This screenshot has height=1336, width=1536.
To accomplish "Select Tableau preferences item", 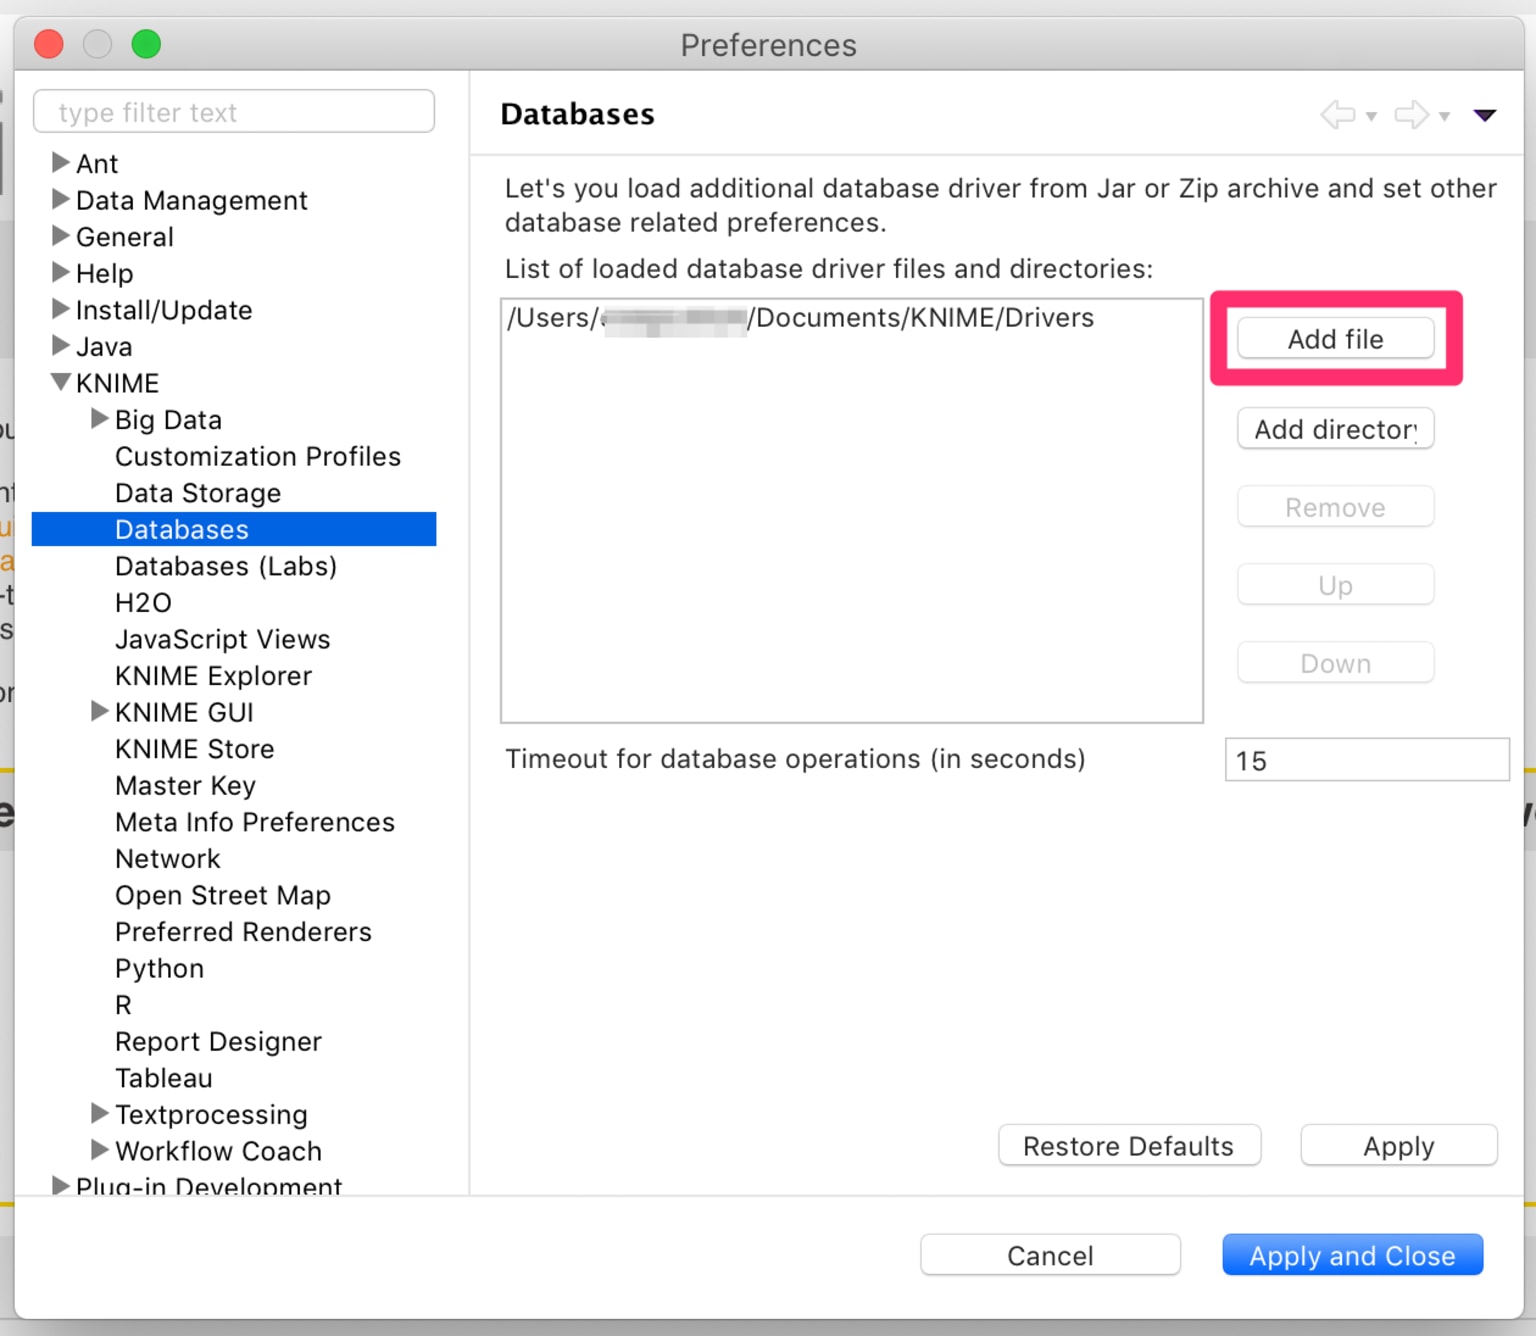I will pyautogui.click(x=163, y=1078).
